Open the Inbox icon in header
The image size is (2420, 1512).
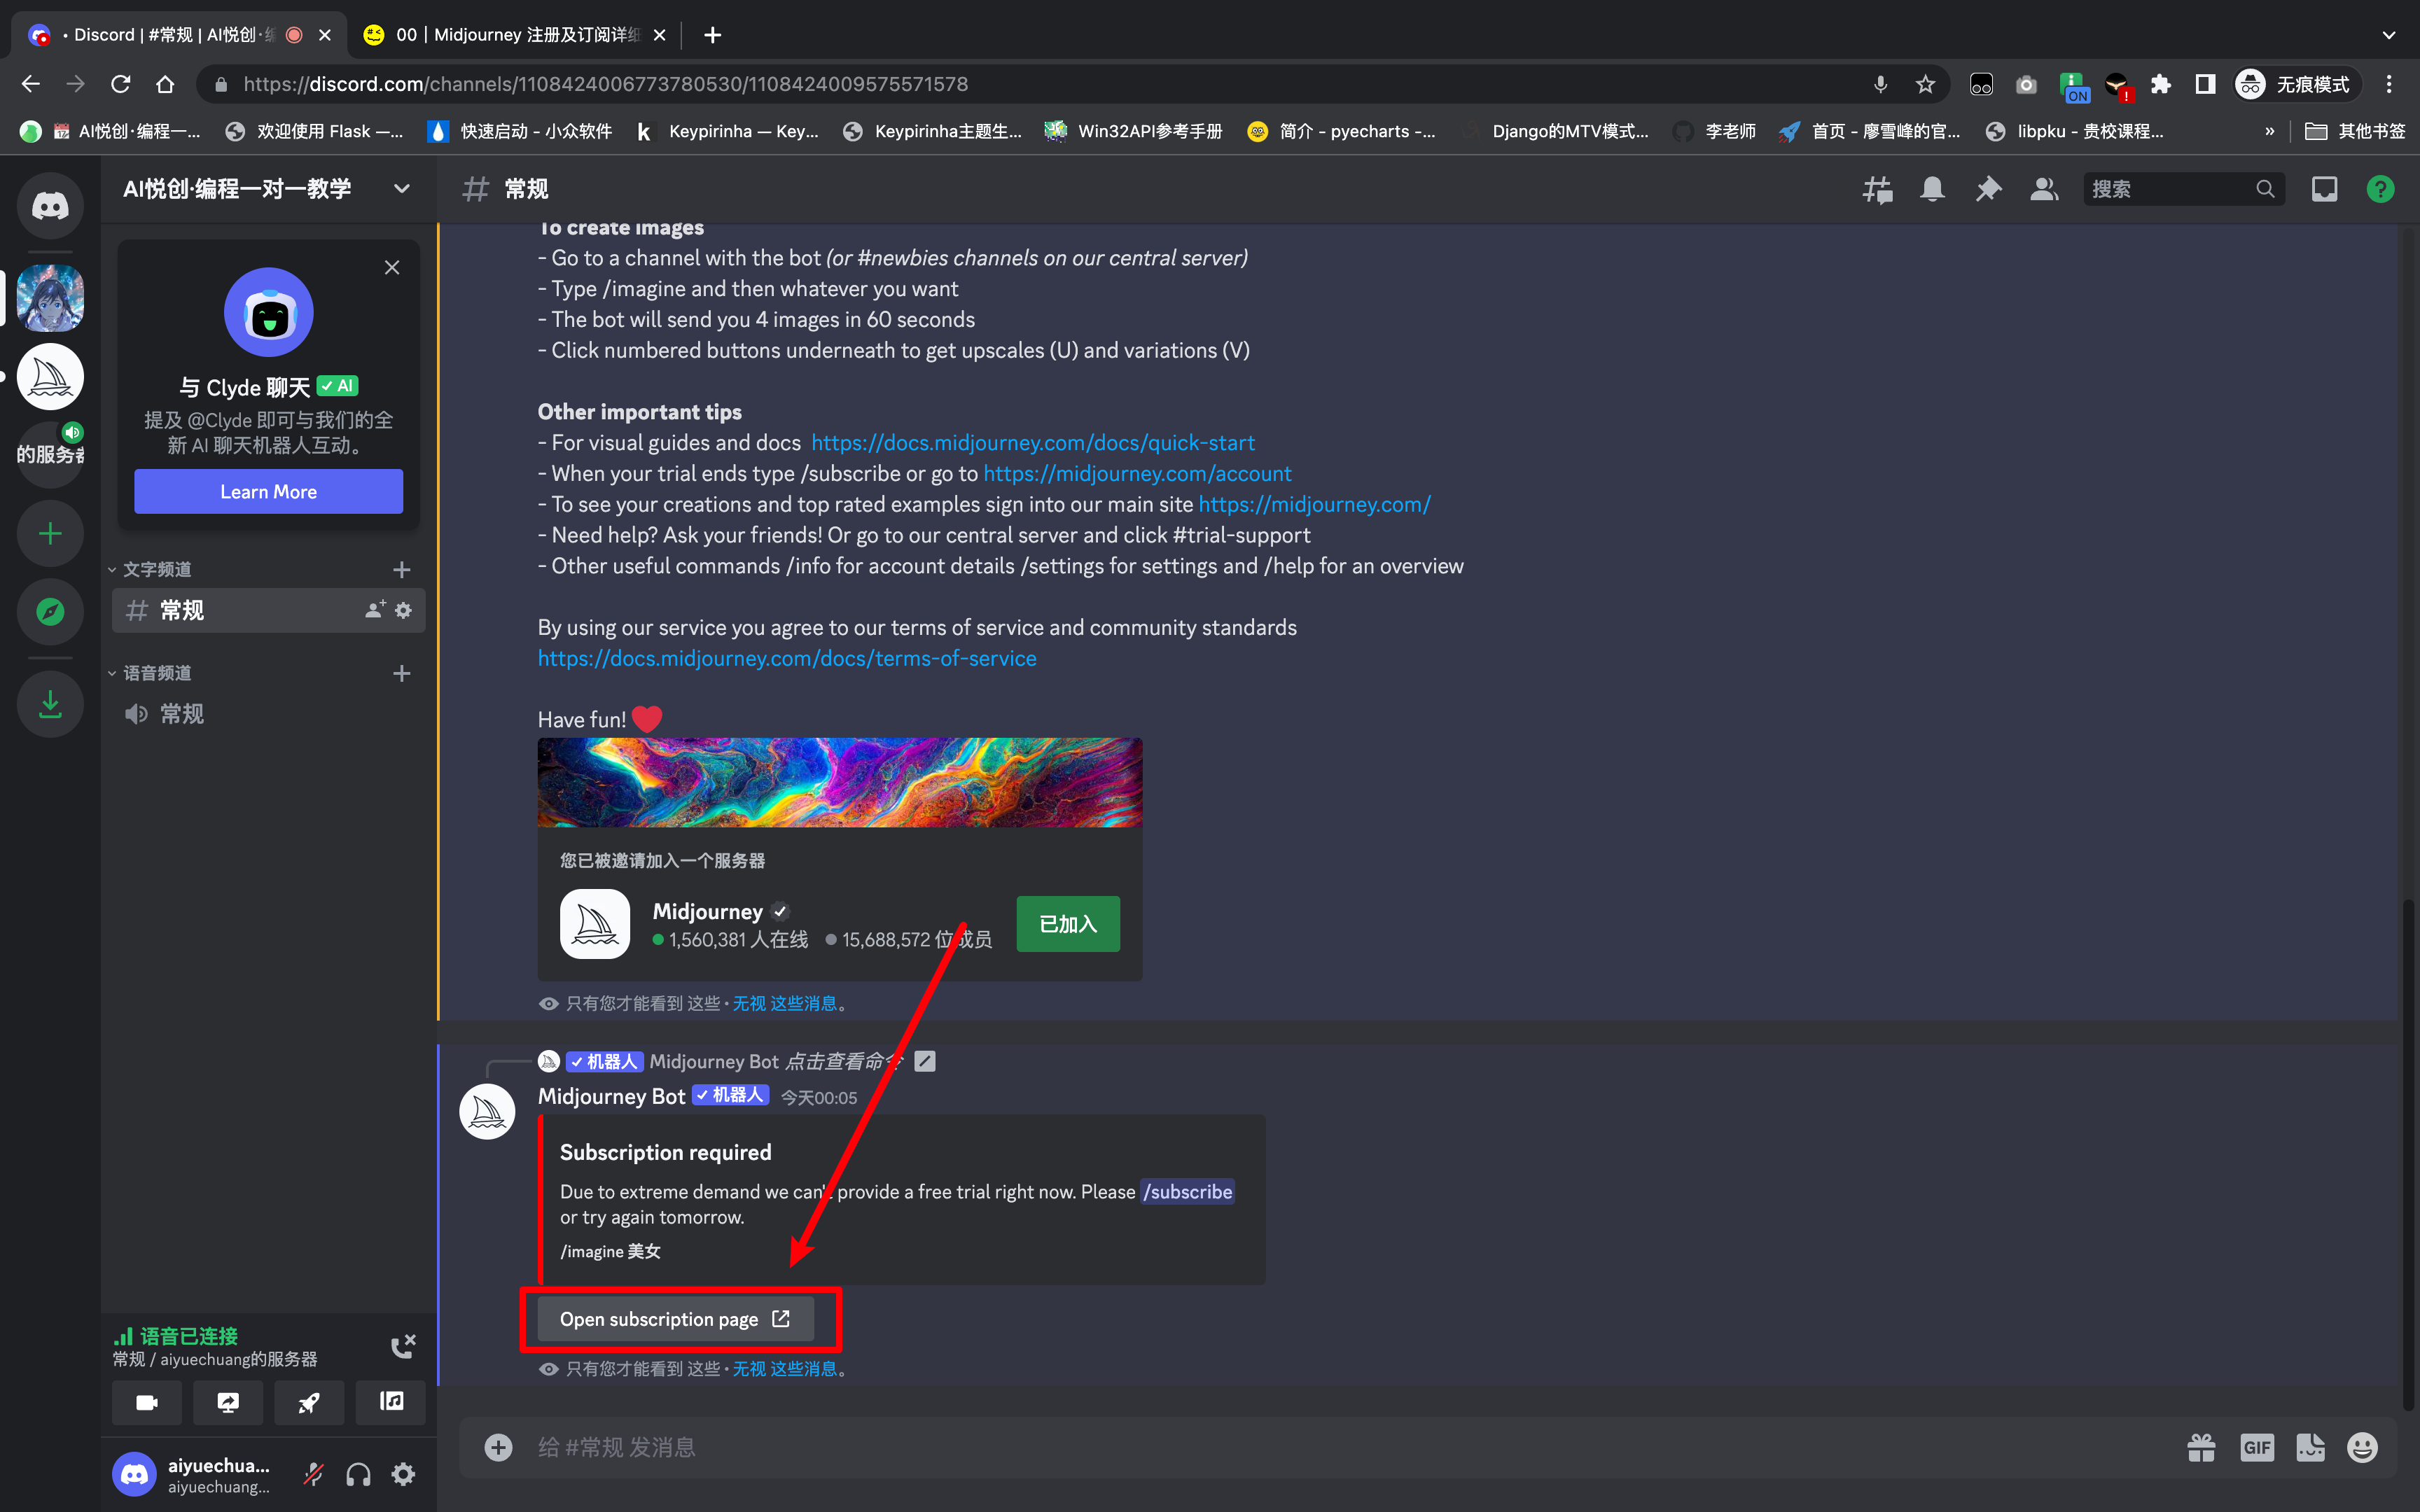coord(2324,189)
